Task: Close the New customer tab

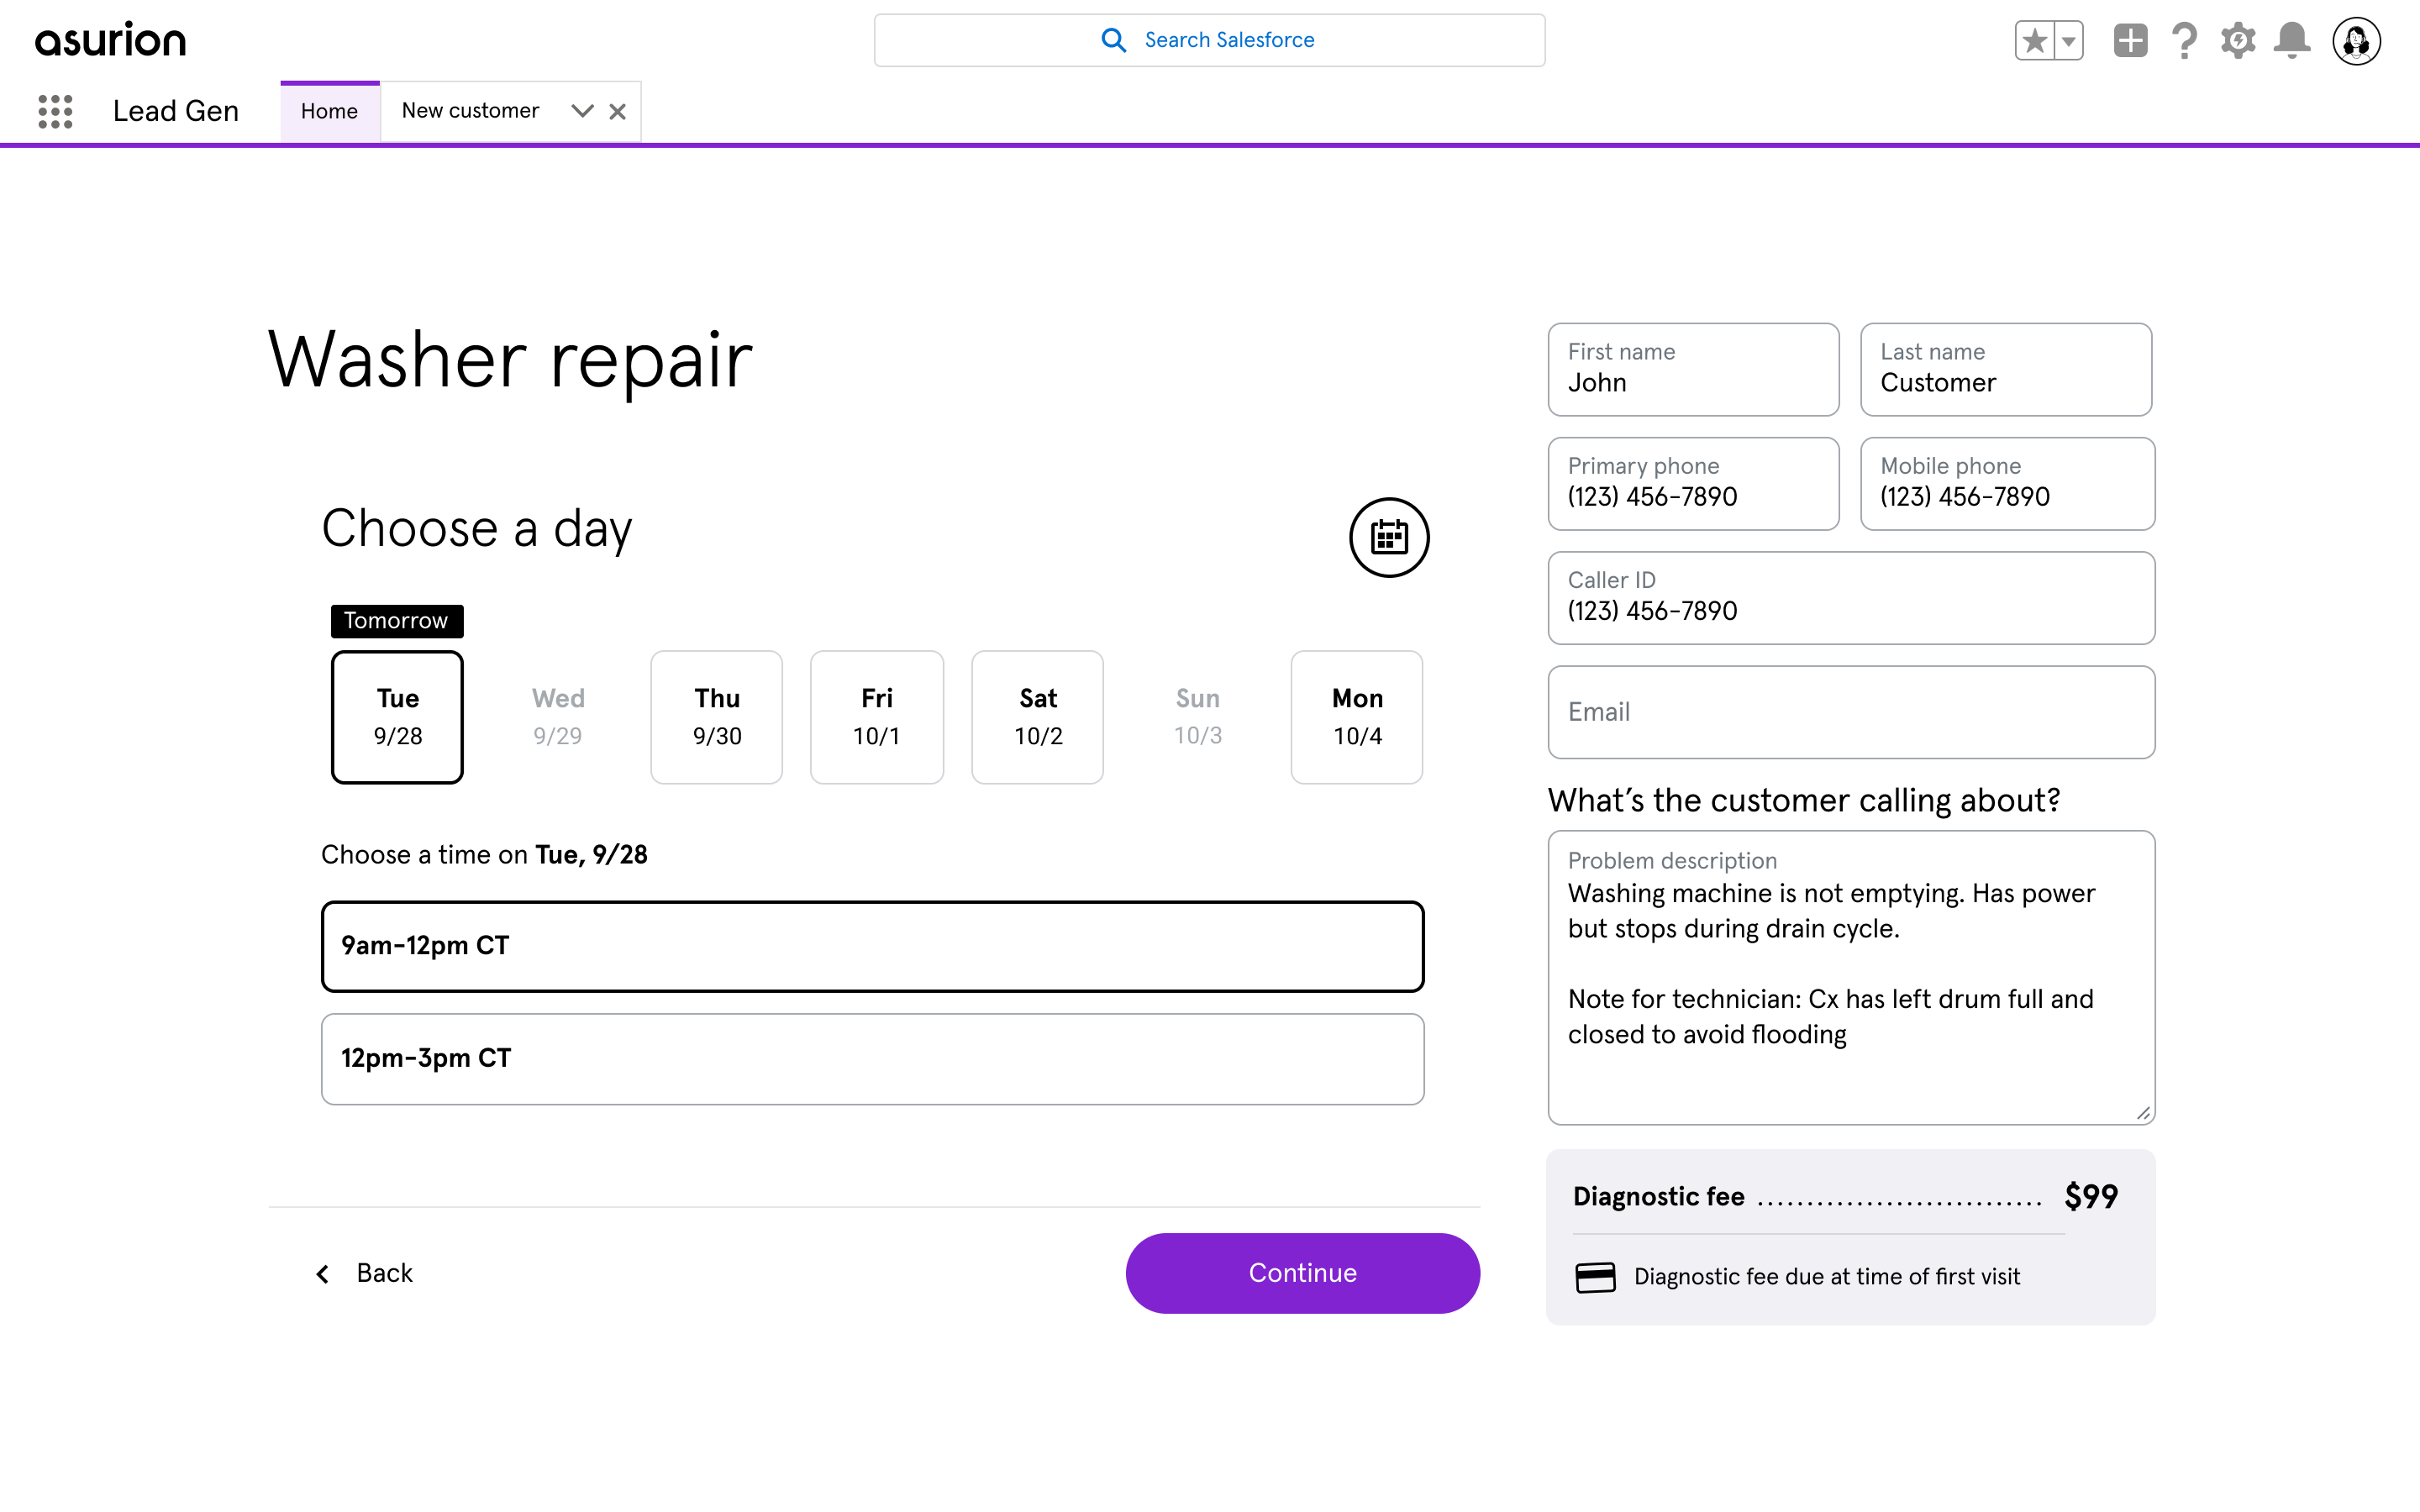Action: point(618,111)
